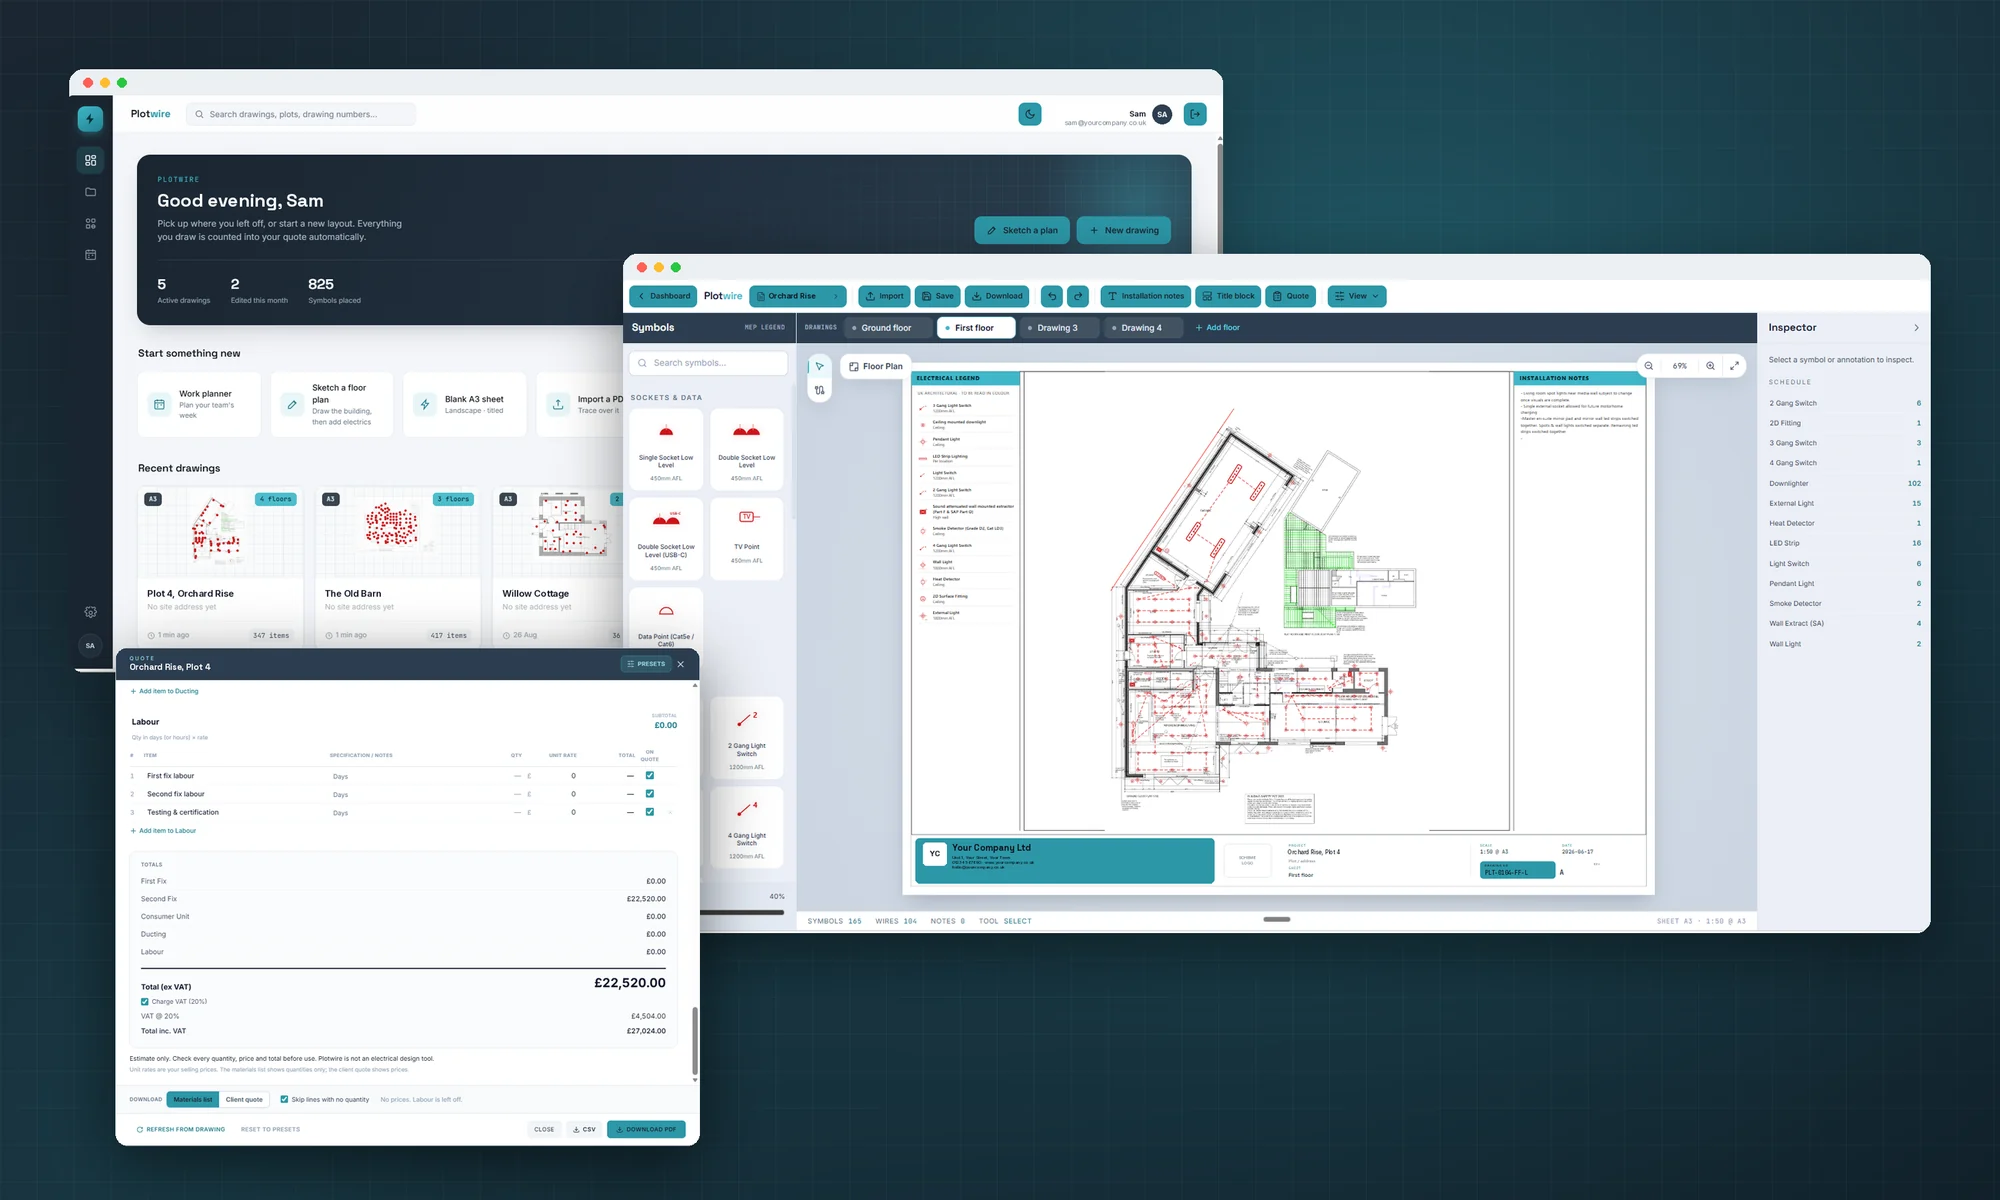This screenshot has width=2000, height=1200.
Task: Uncheck On Quote for Second fix labour
Action: [x=650, y=794]
